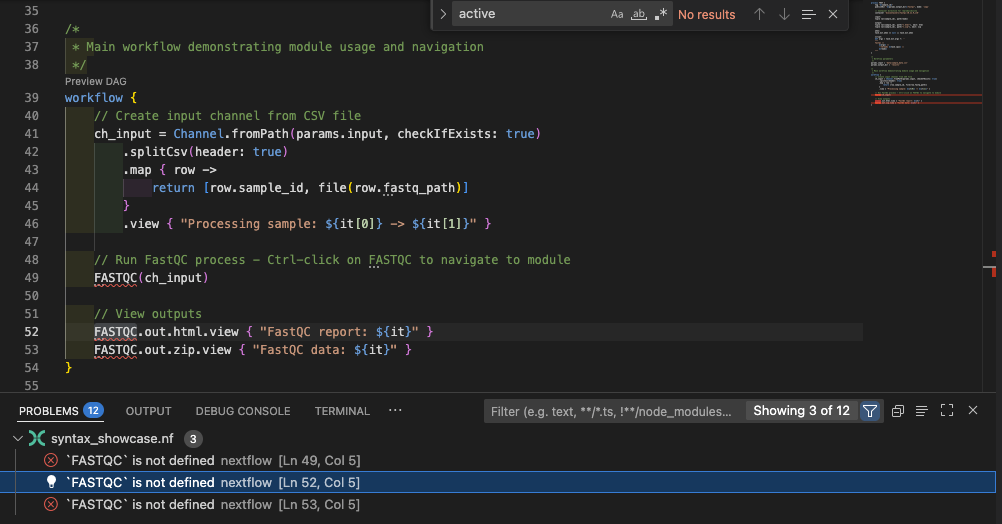This screenshot has height=524, width=1002.
Task: Switch problems view to table mode
Action: pyautogui.click(x=921, y=411)
